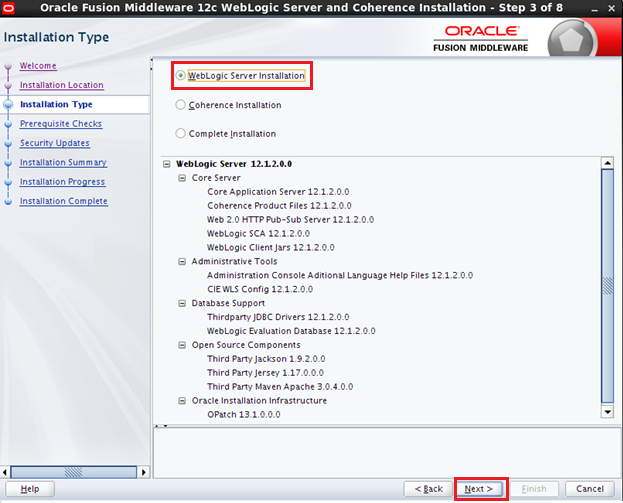
Task: Click the Installation Location step bullet icon
Action: 8,85
